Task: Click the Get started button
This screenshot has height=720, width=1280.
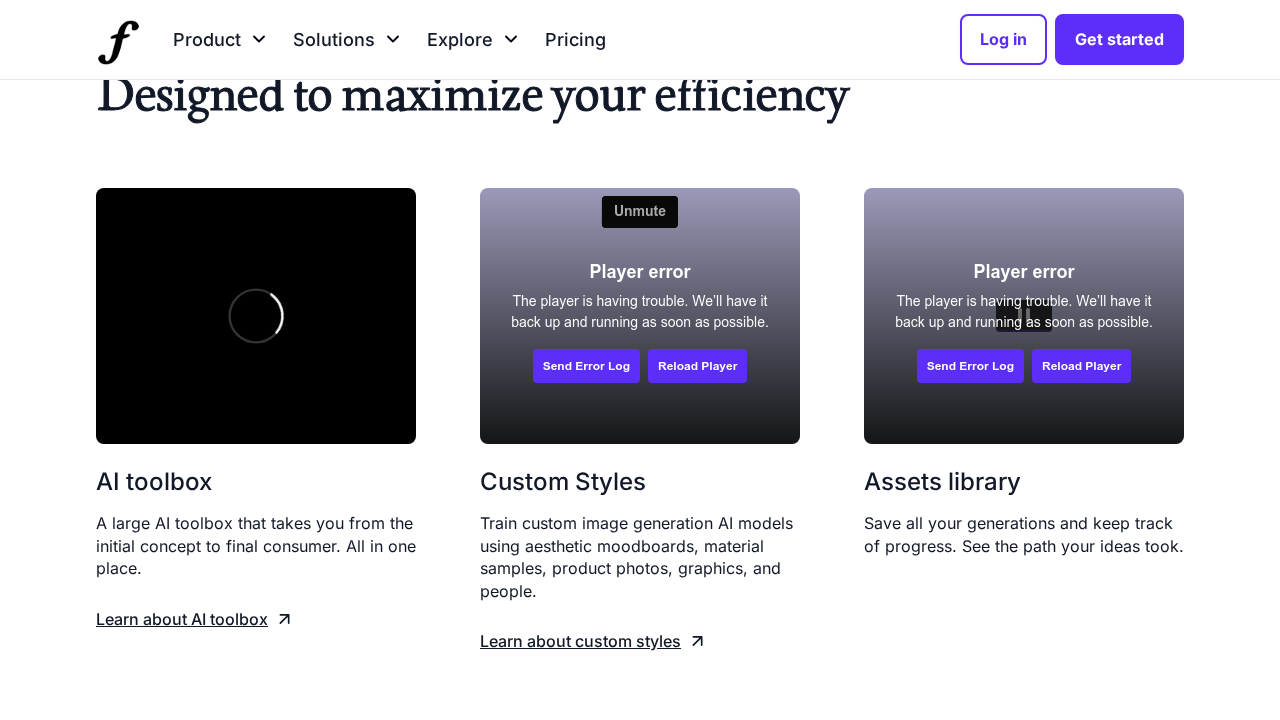Action: coord(1119,40)
